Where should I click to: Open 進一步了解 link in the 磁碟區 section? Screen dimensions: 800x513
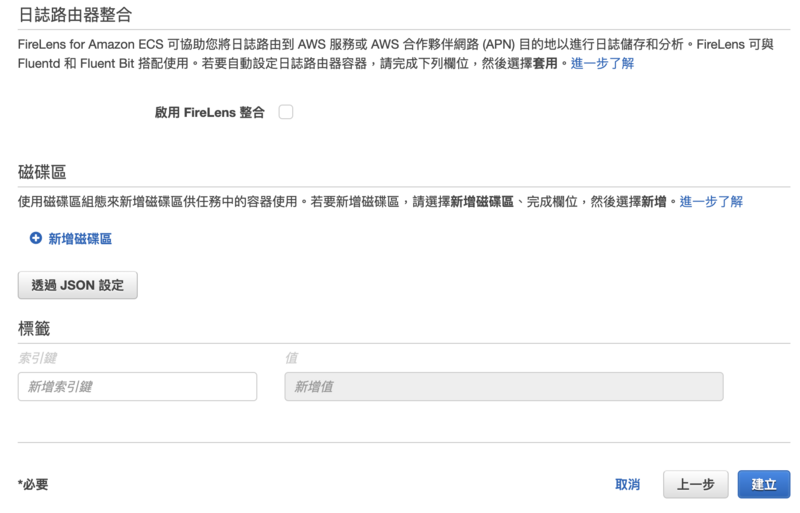click(711, 202)
